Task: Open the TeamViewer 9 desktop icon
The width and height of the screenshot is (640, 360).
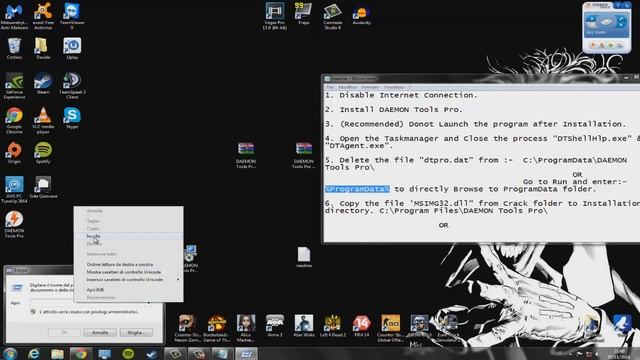Action: pos(72,16)
